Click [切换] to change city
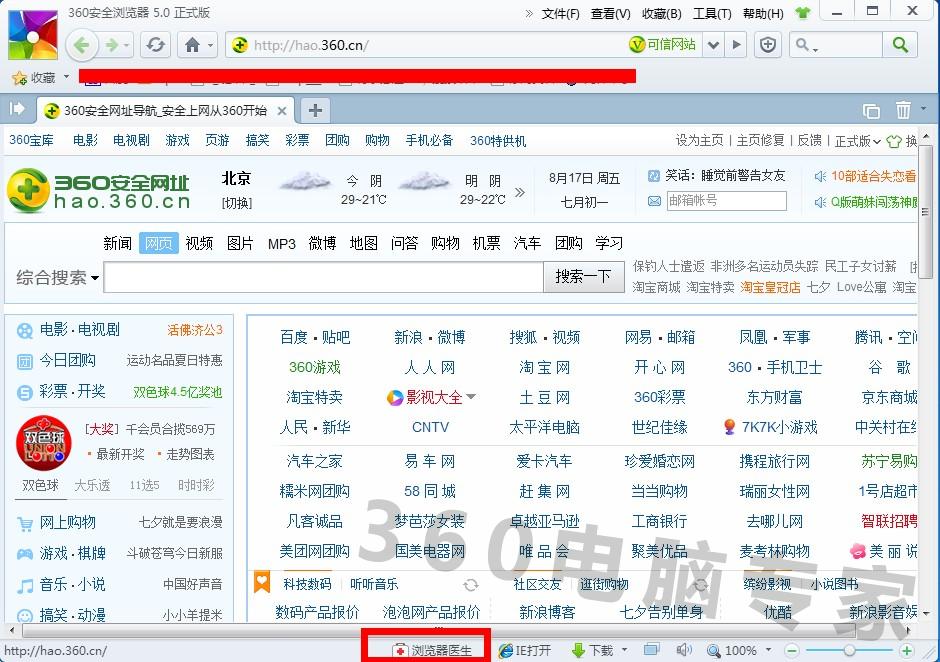Screen dimensions: 940x662 click(236, 203)
